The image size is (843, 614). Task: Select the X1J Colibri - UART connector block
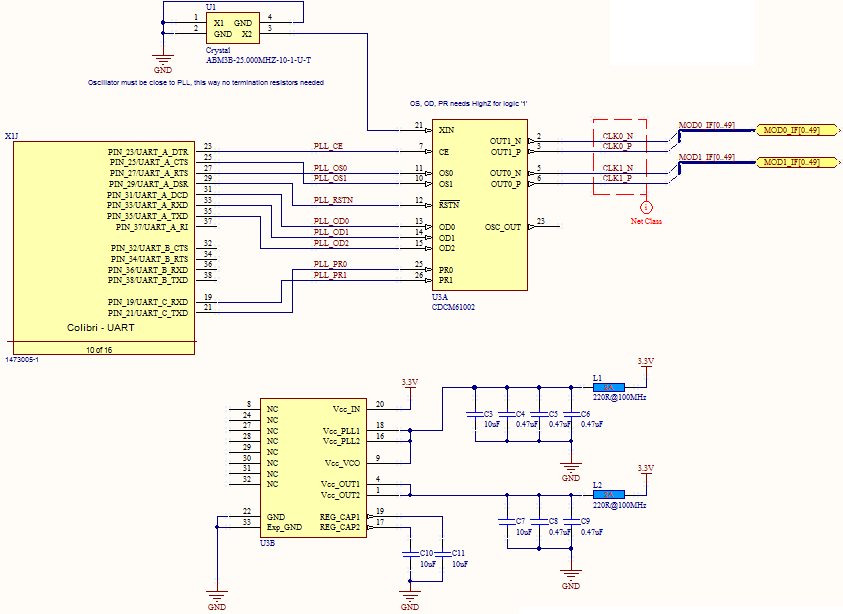(104, 248)
